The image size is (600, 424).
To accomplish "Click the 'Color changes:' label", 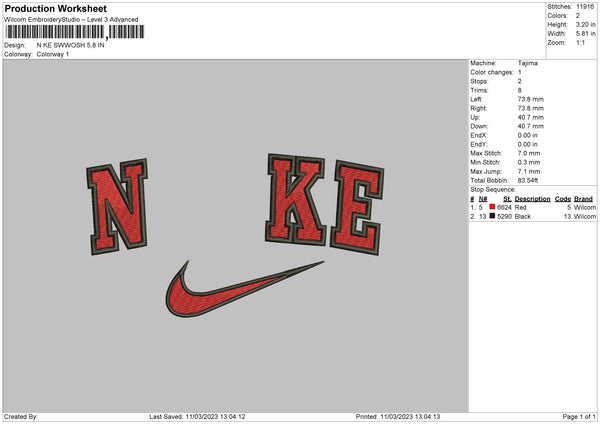I will 492,72.
